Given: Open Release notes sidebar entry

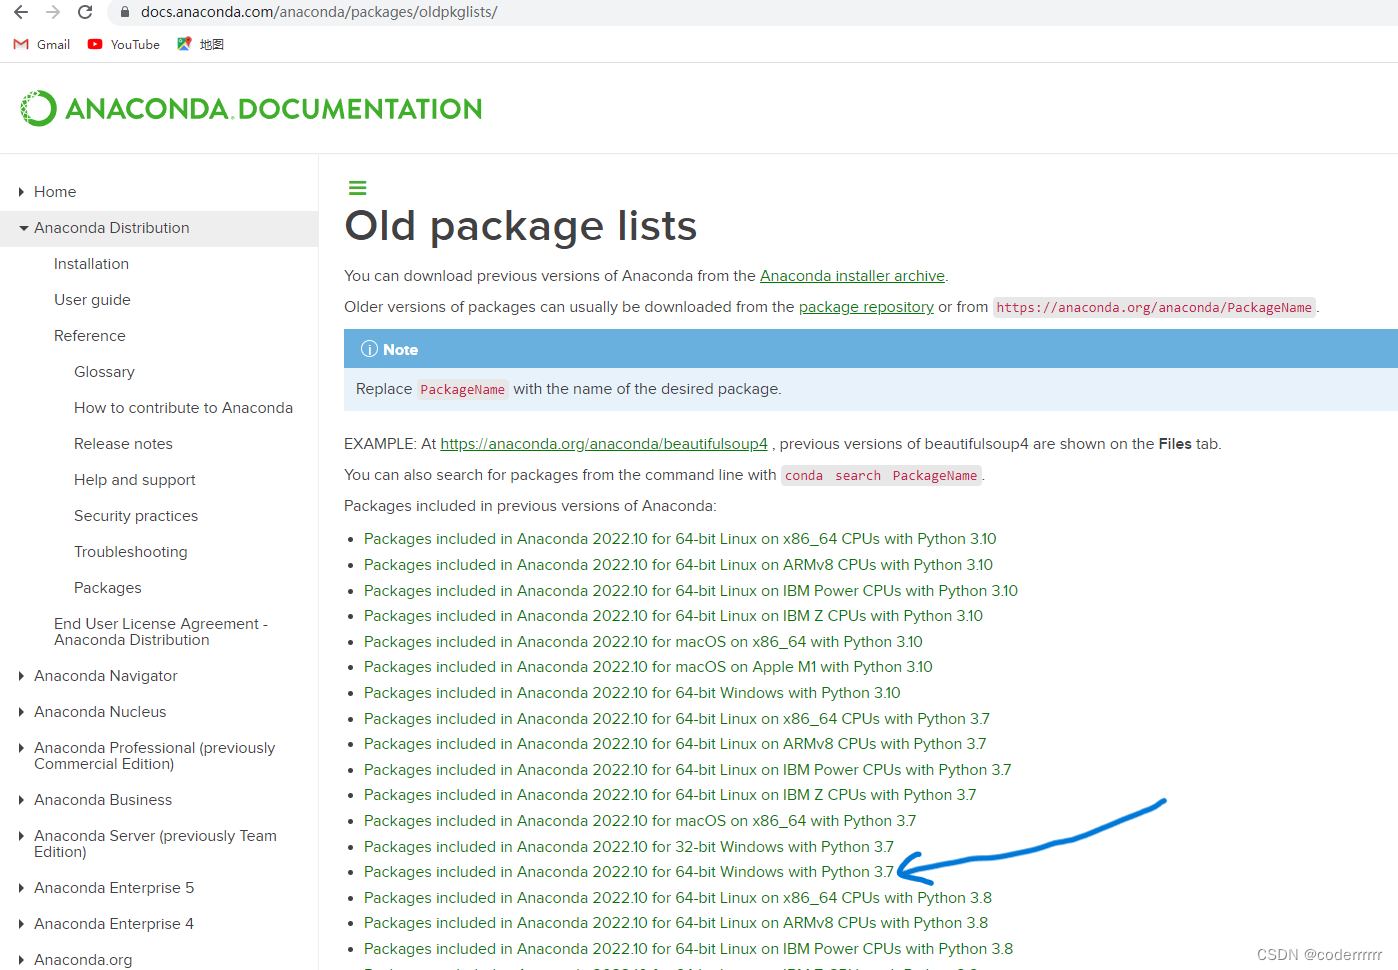Looking at the screenshot, I should 123,444.
